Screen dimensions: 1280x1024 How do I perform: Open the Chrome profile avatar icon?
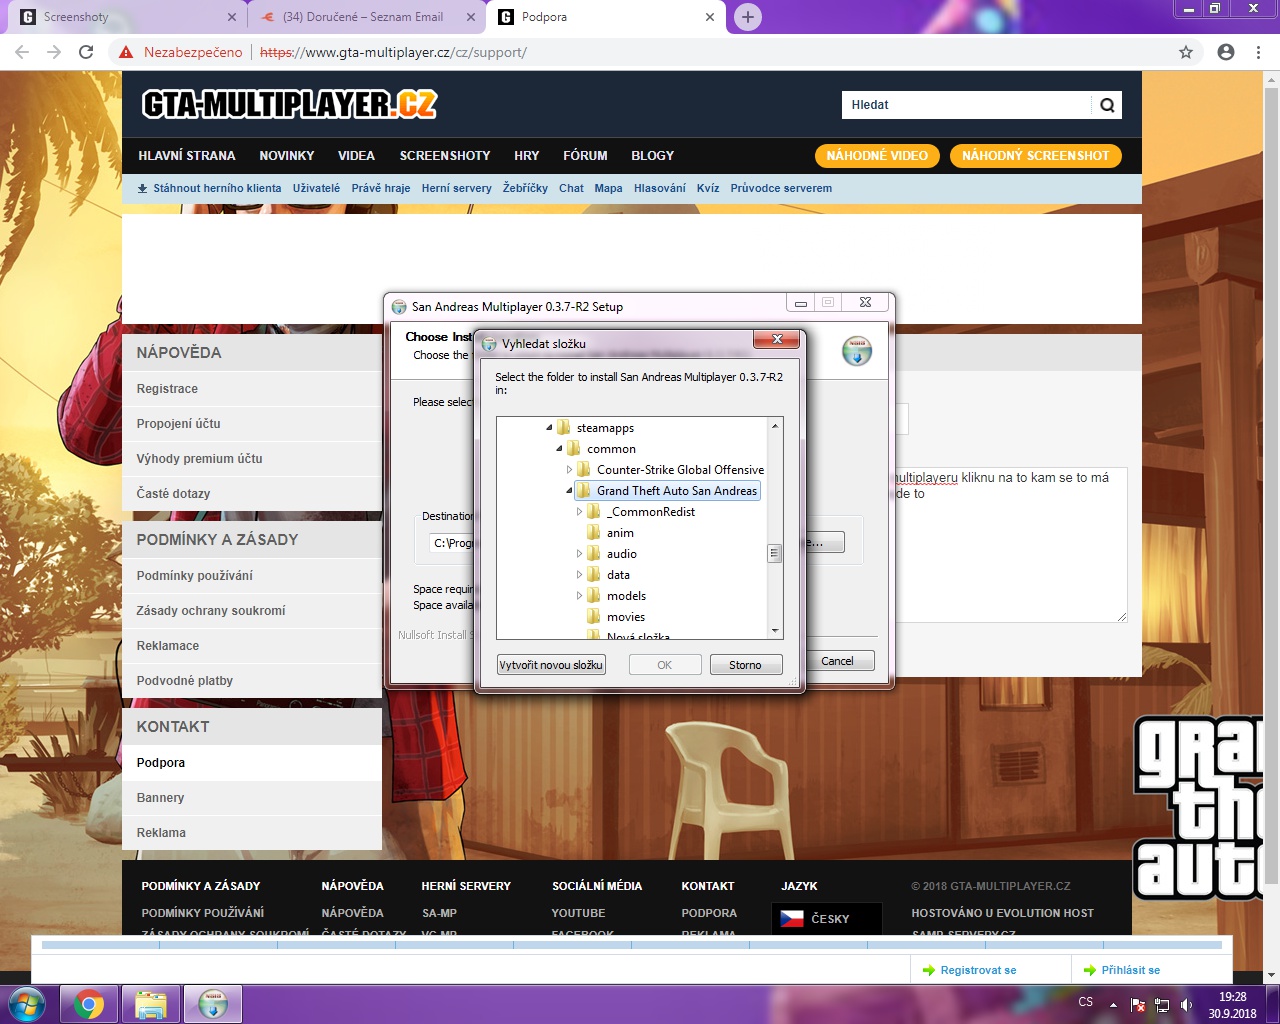[1226, 52]
